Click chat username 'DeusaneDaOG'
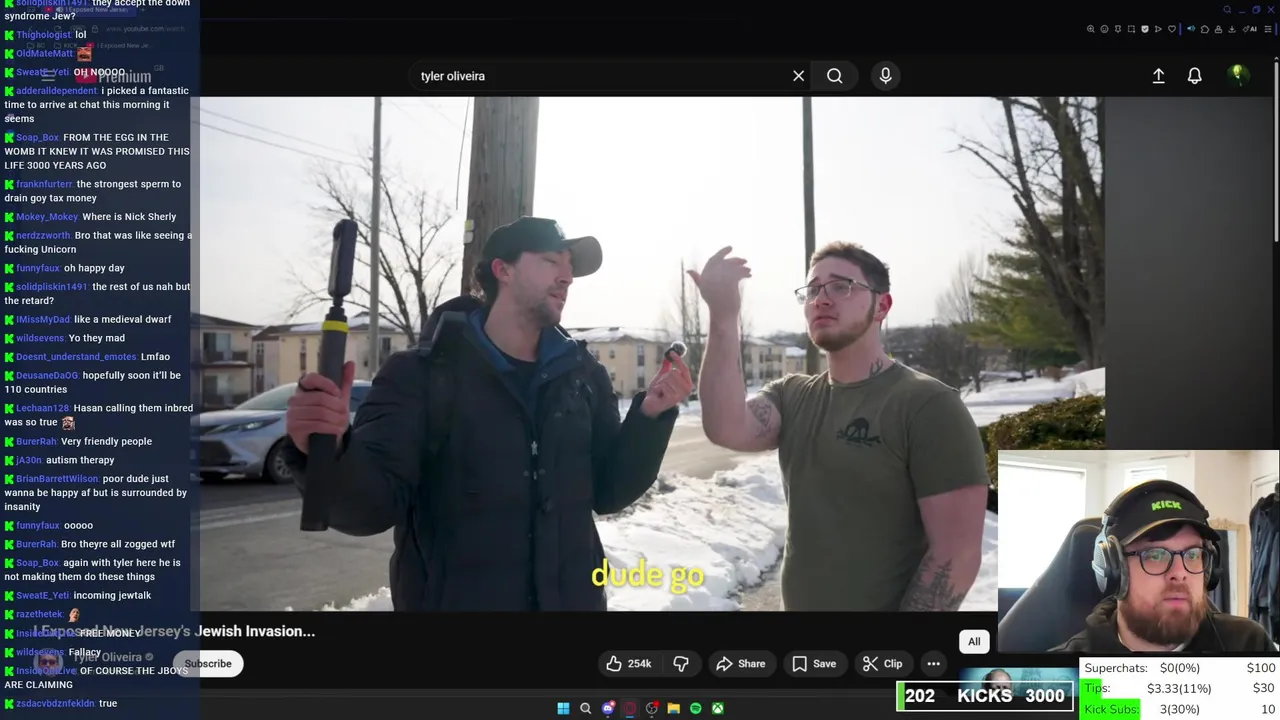The image size is (1280, 720). coord(46,375)
